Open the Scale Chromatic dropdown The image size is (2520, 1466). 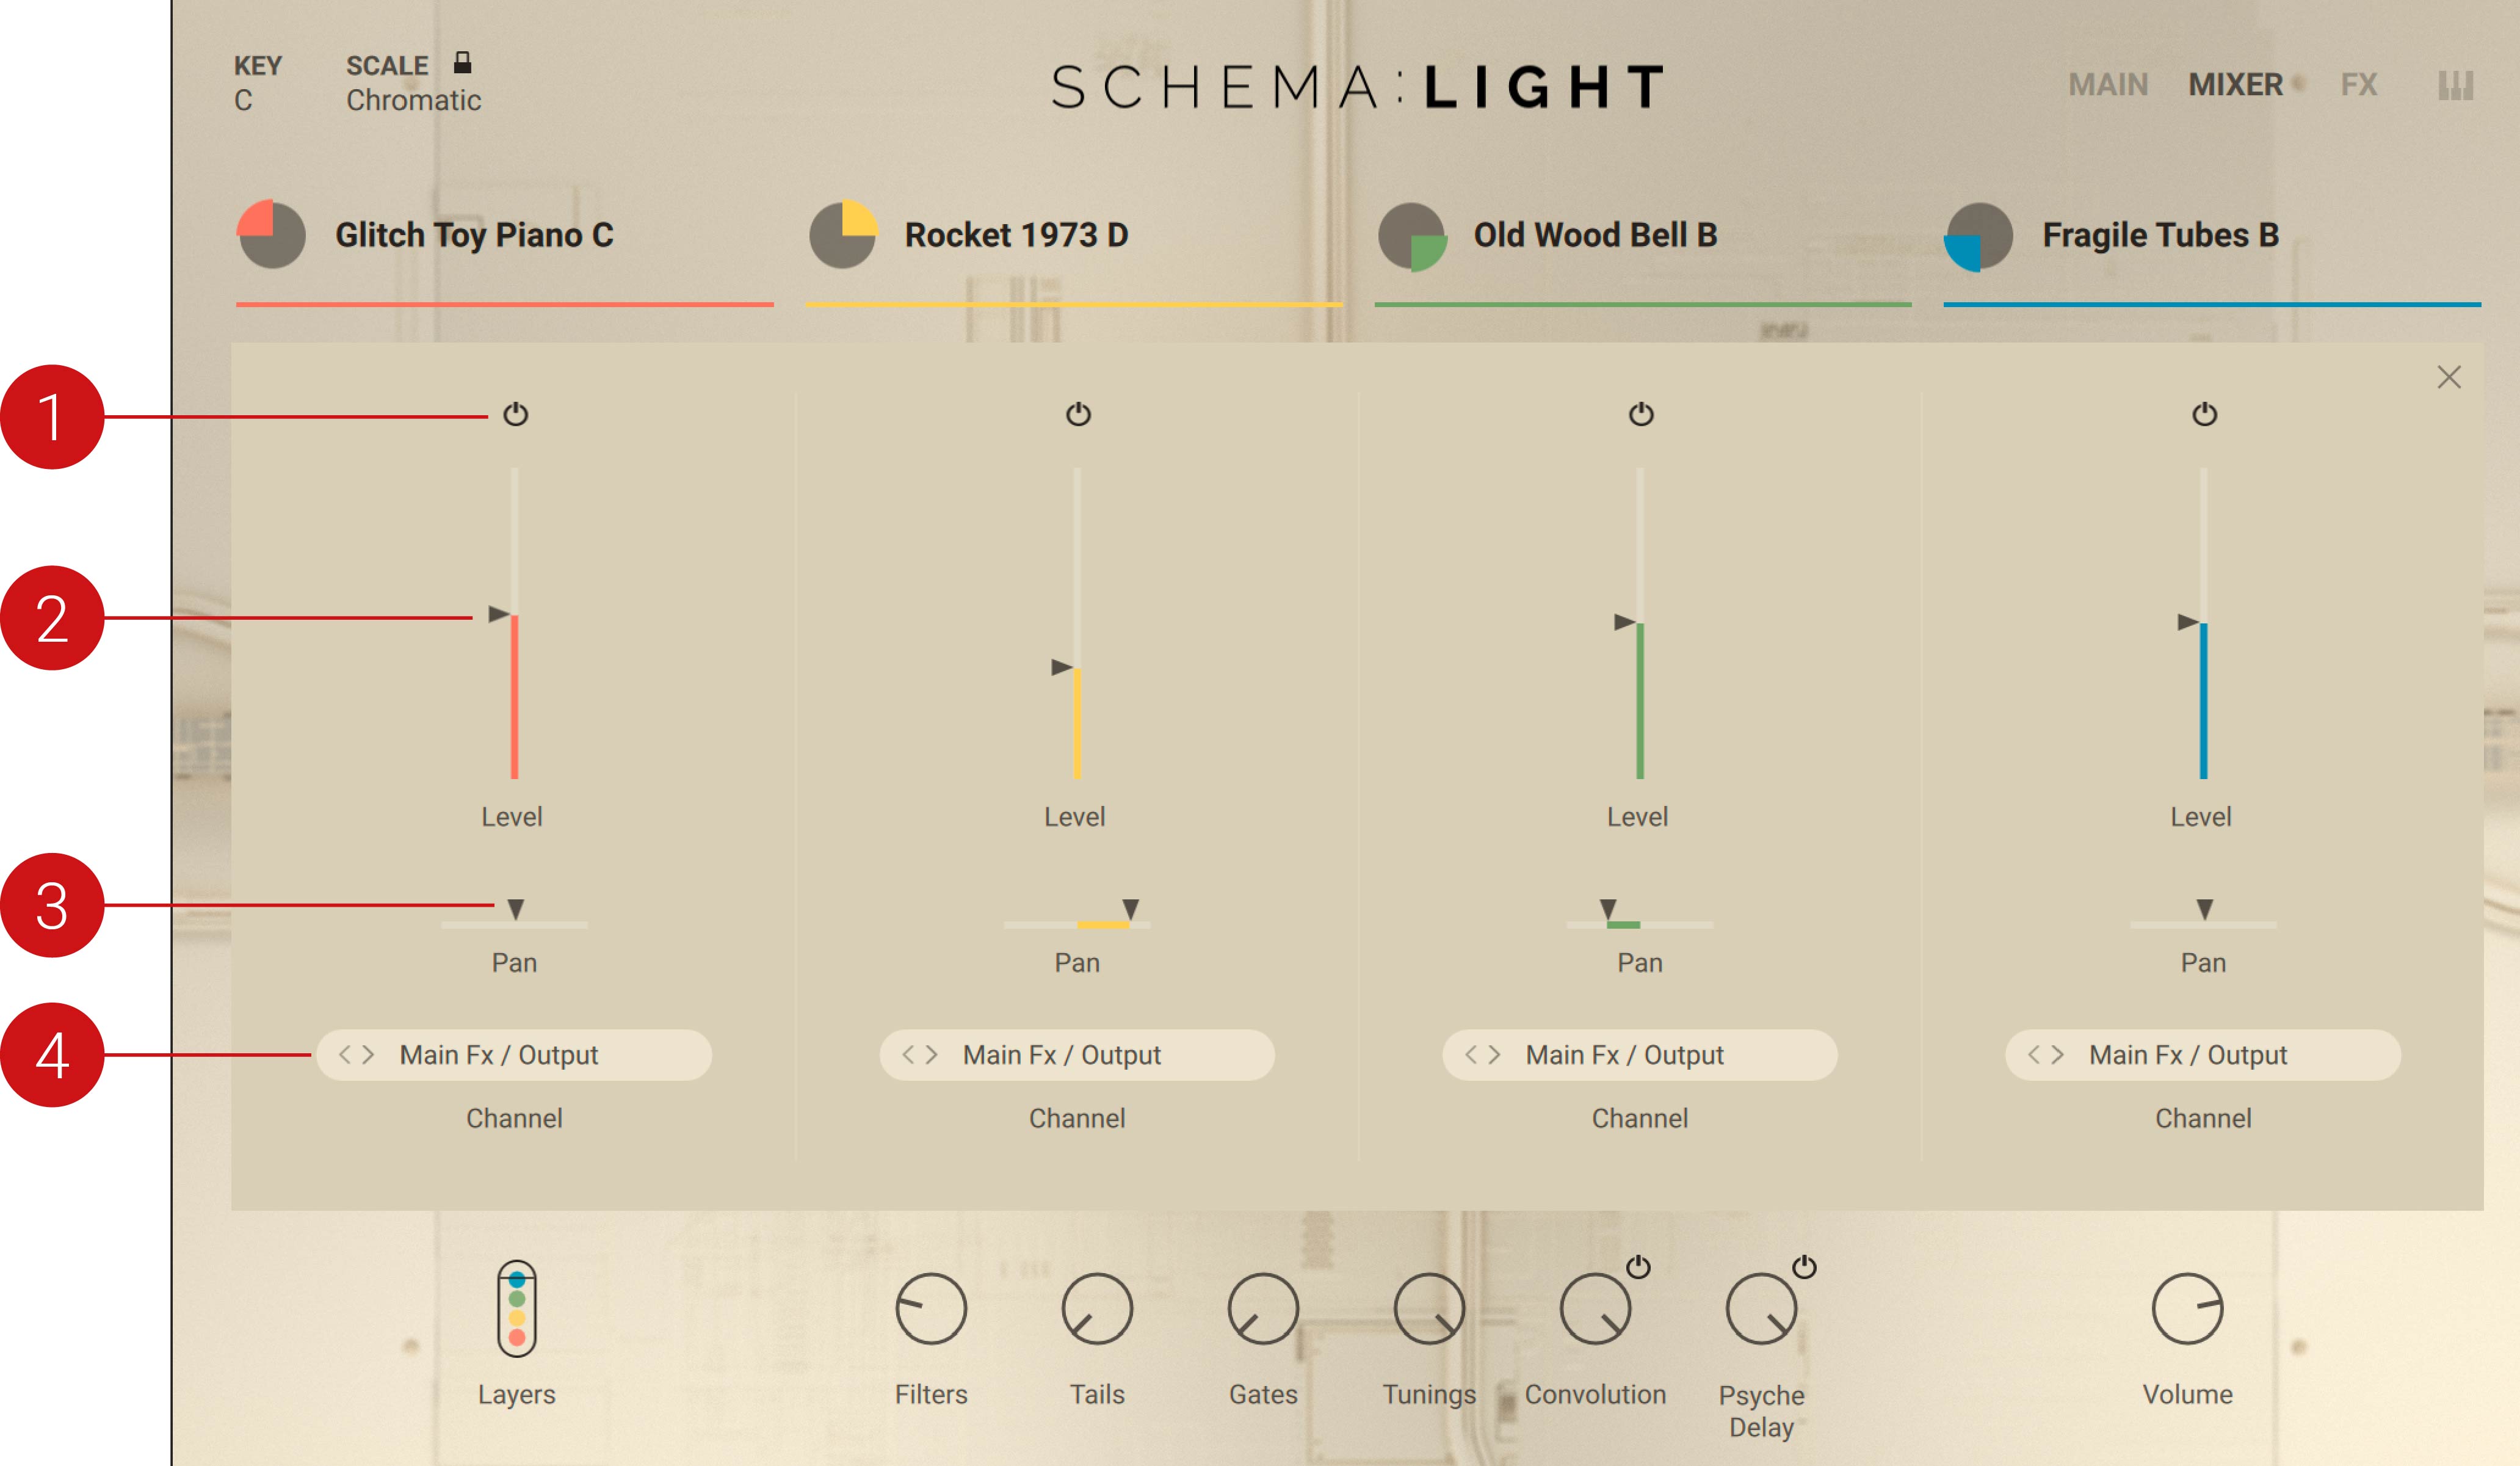pyautogui.click(x=413, y=100)
